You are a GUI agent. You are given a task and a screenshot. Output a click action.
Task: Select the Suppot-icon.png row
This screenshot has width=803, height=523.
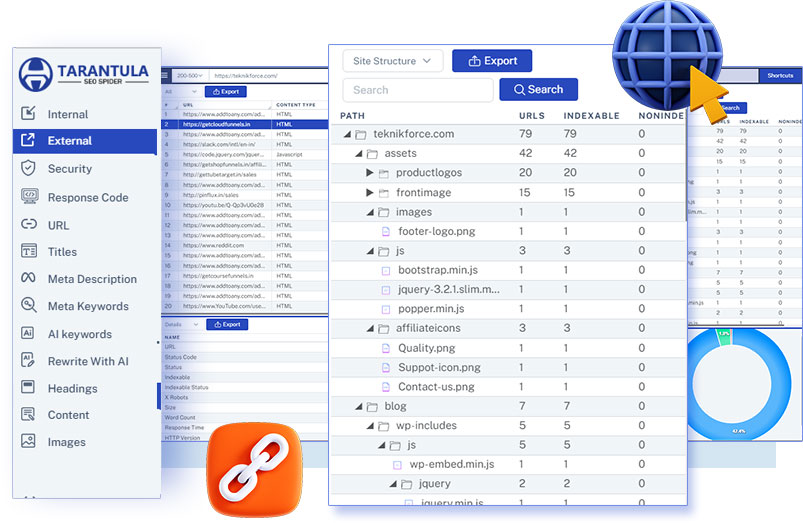click(x=507, y=368)
